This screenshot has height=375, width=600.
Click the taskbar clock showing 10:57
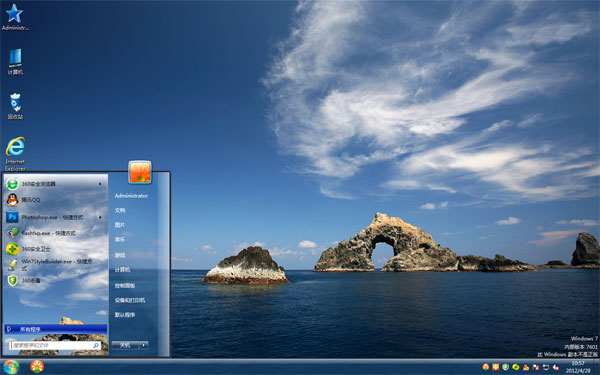click(x=578, y=367)
